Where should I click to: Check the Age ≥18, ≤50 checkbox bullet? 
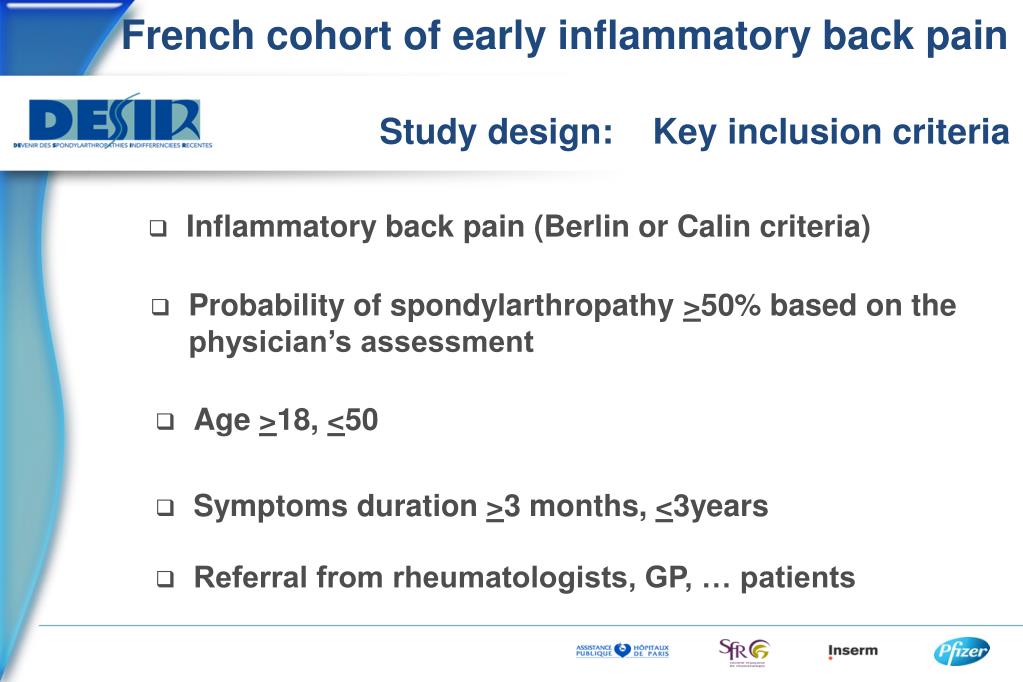coord(166,421)
